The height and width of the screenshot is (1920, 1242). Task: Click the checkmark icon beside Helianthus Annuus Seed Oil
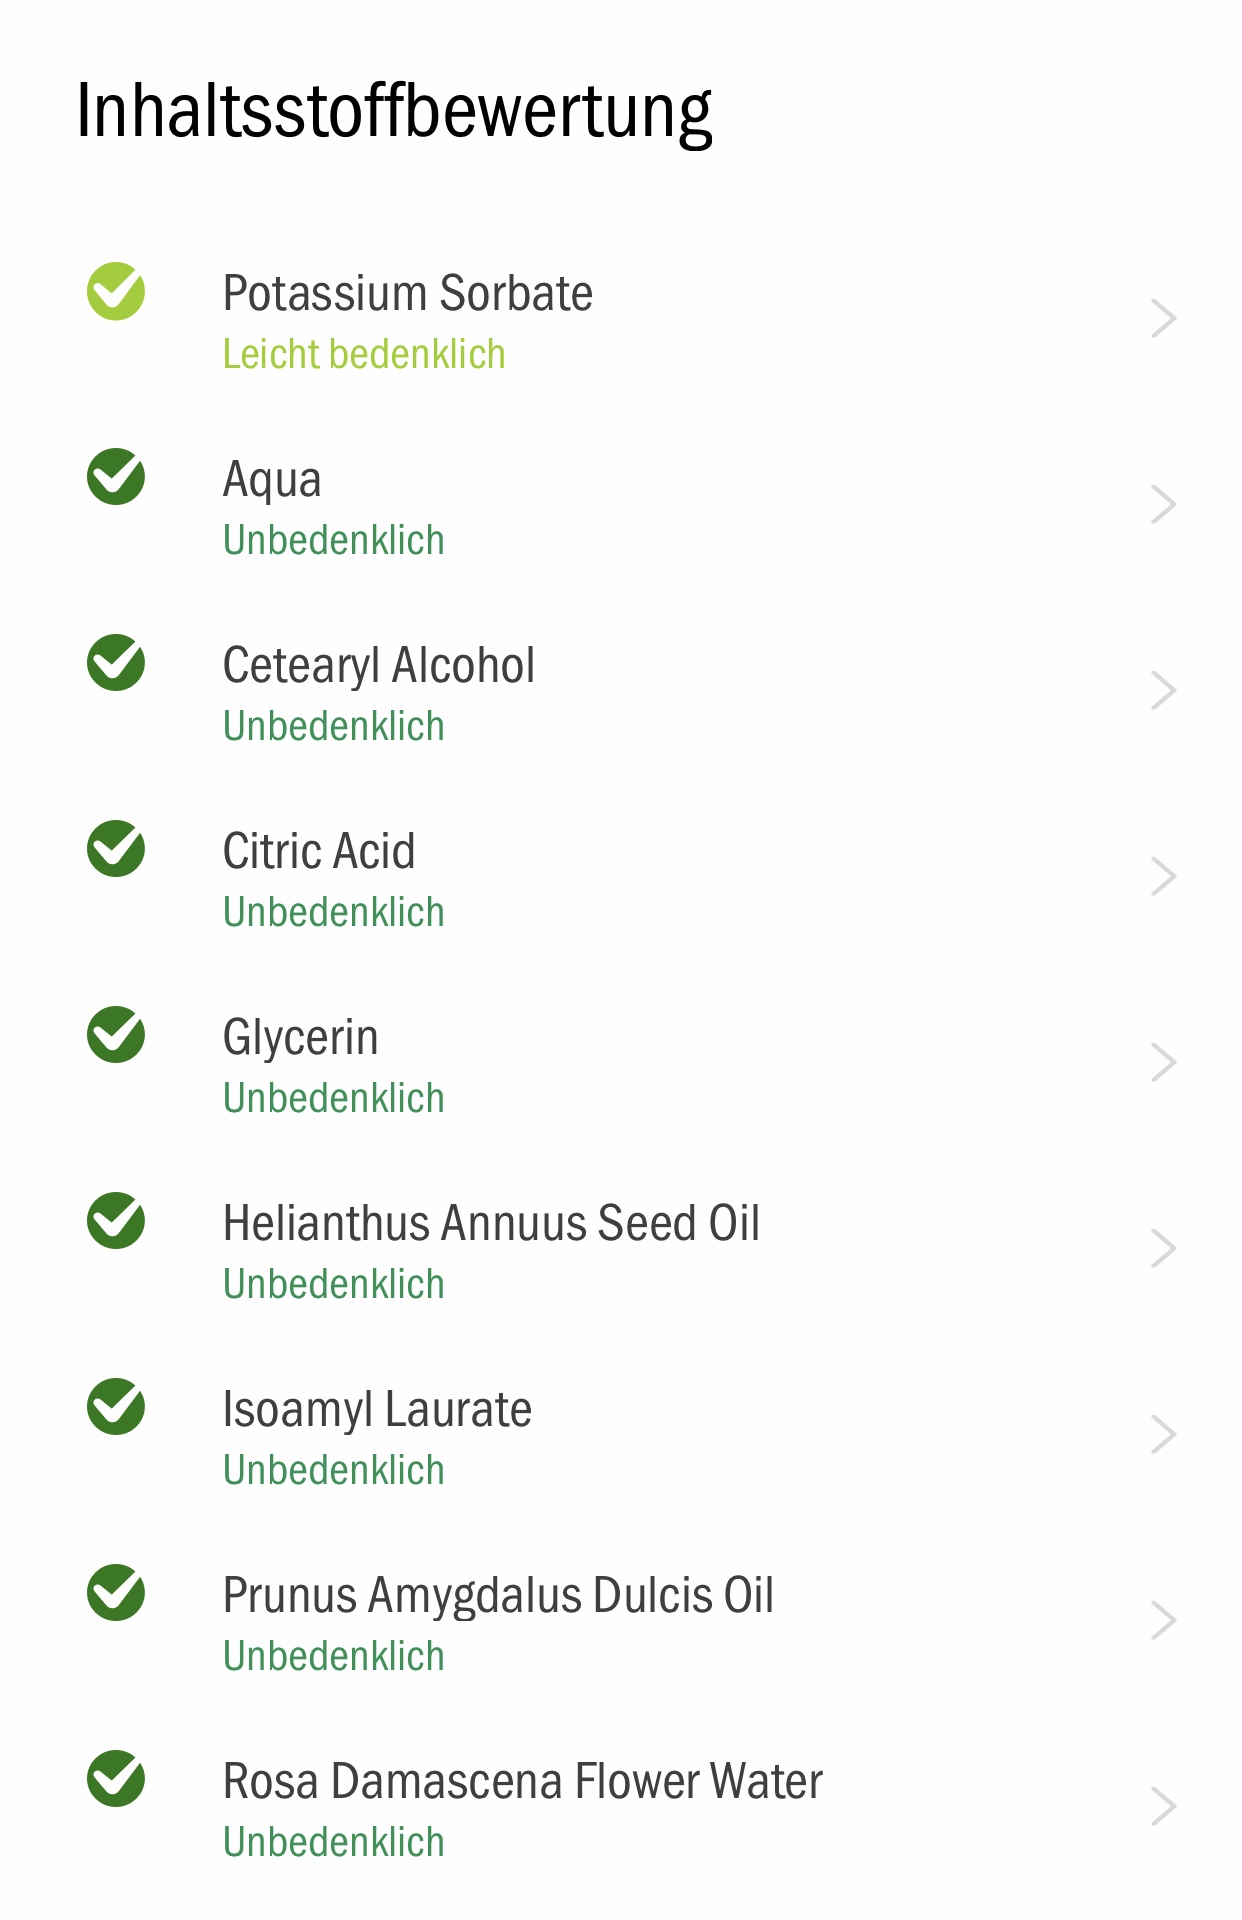[116, 1221]
